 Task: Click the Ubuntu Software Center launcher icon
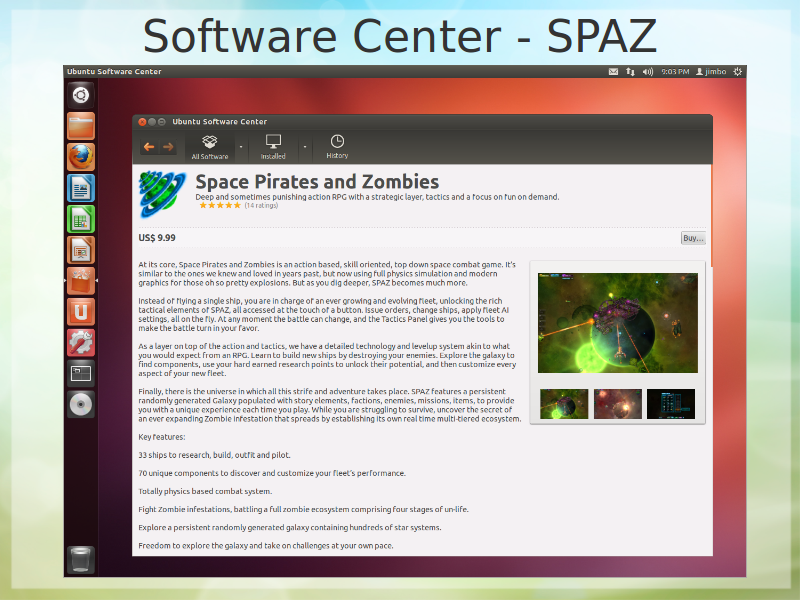pos(81,281)
